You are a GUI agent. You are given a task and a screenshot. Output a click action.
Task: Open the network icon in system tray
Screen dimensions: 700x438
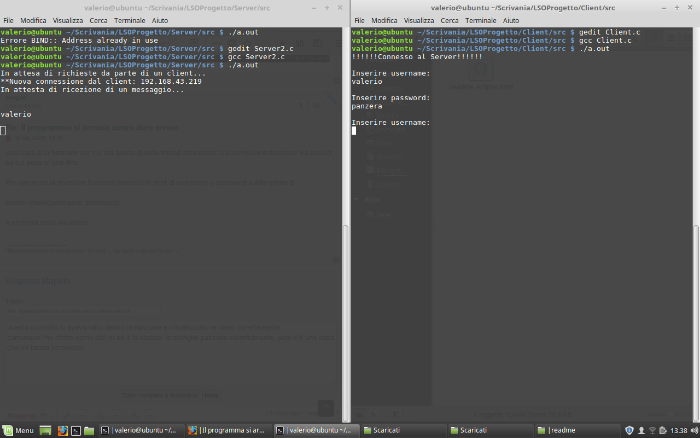pyautogui.click(x=654, y=430)
